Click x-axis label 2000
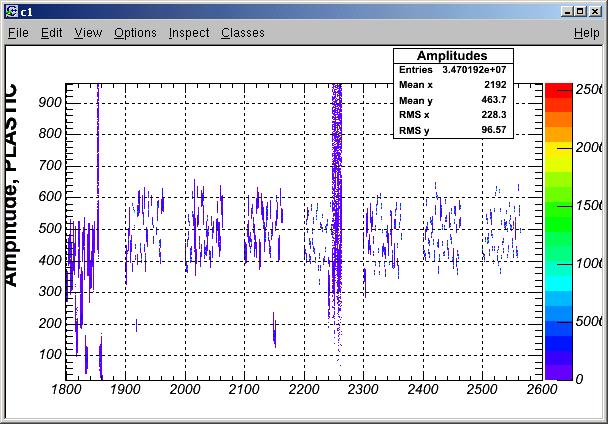This screenshot has height=424, width=608. pyautogui.click(x=185, y=389)
